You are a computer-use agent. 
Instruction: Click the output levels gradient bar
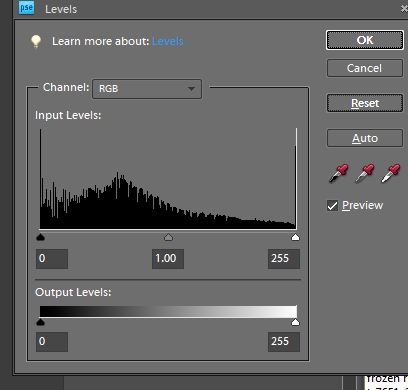tap(168, 311)
